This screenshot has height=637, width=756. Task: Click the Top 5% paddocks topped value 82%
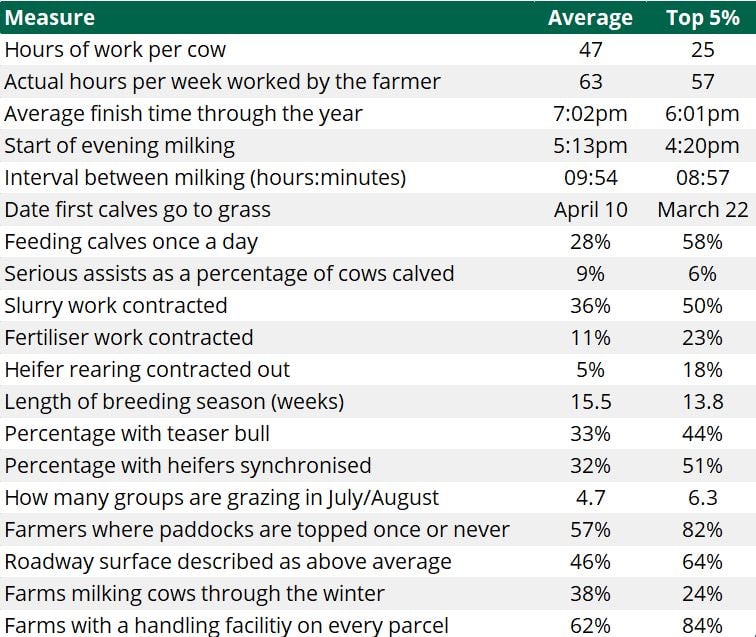702,529
